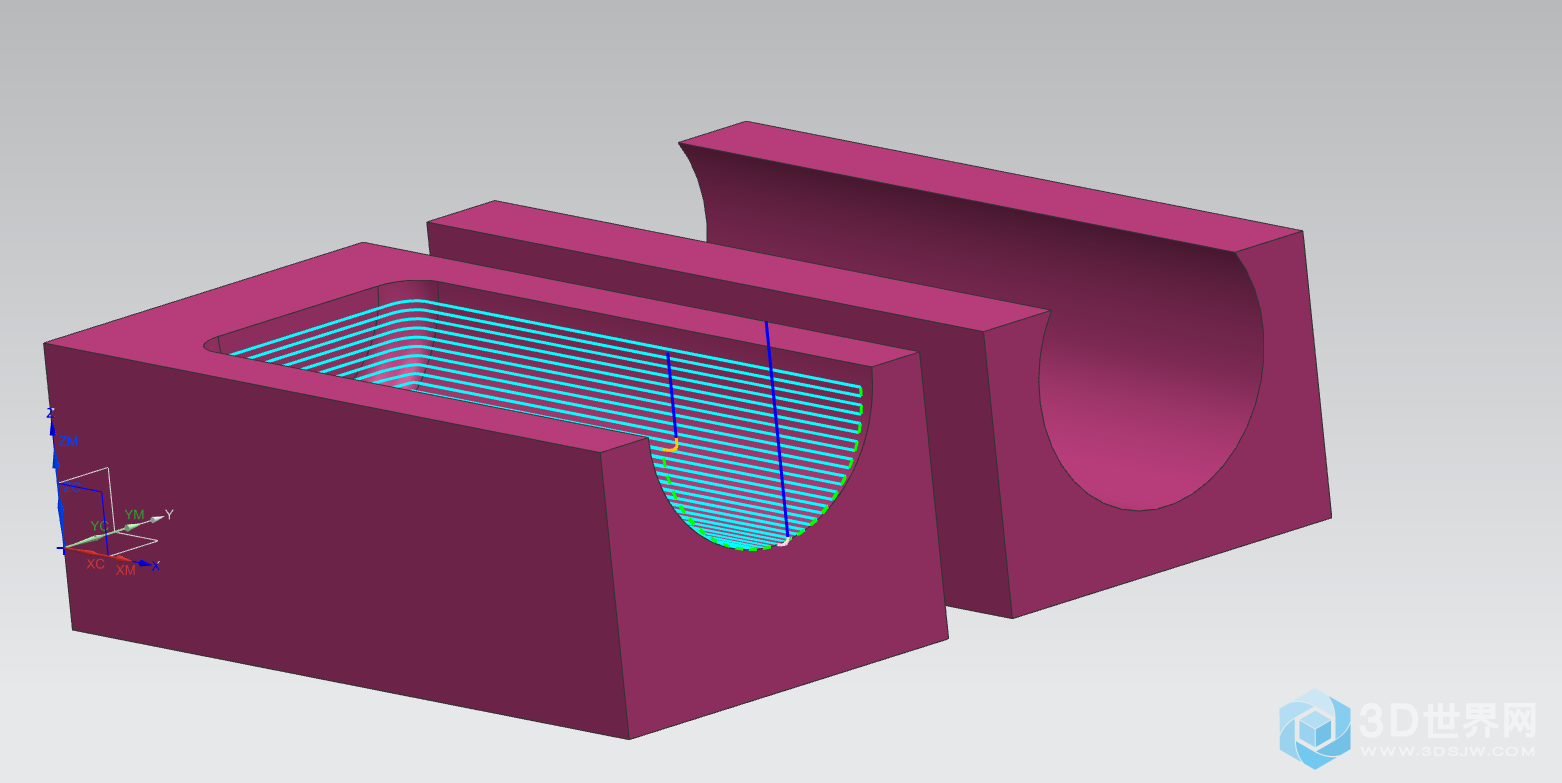1562x783 pixels.
Task: Click the ZM axis label
Action: (x=68, y=441)
